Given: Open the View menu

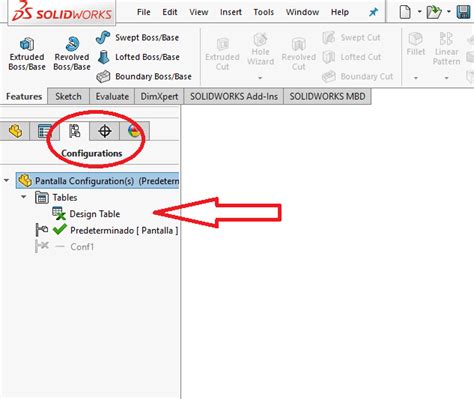Looking at the screenshot, I should tap(199, 12).
